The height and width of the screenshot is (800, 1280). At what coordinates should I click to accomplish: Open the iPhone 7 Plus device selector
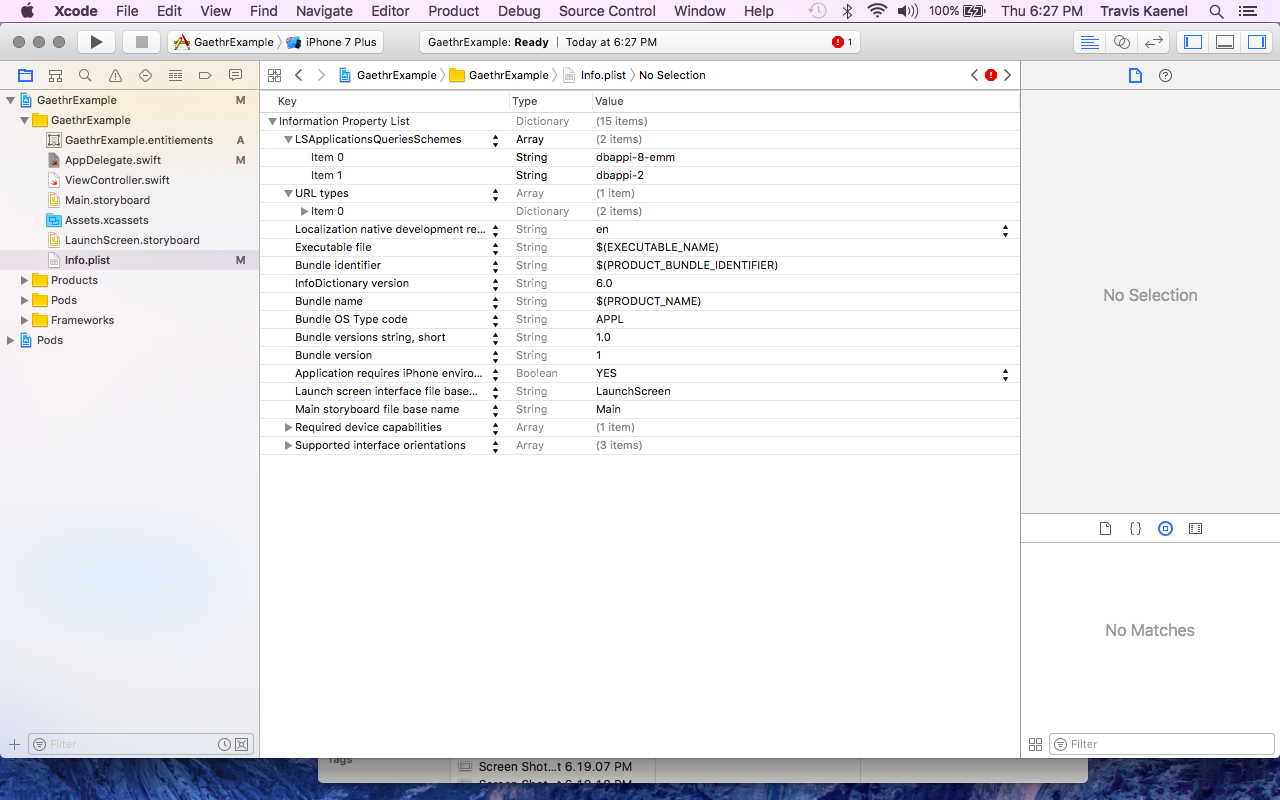(x=331, y=42)
